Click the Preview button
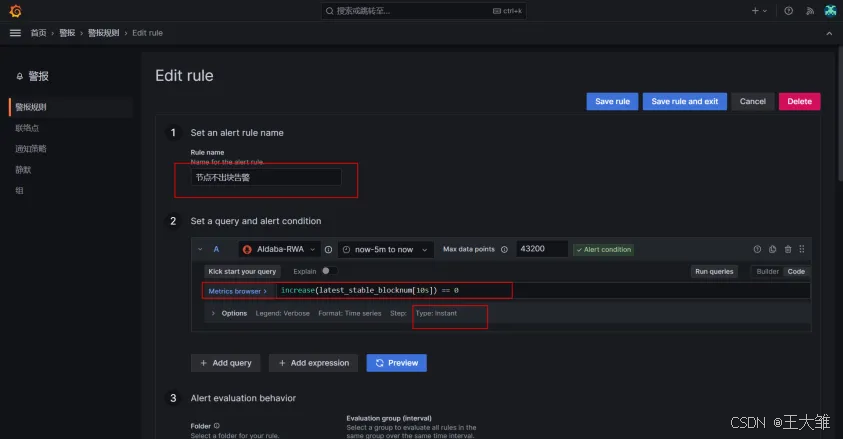The image size is (843, 439). [x=396, y=363]
